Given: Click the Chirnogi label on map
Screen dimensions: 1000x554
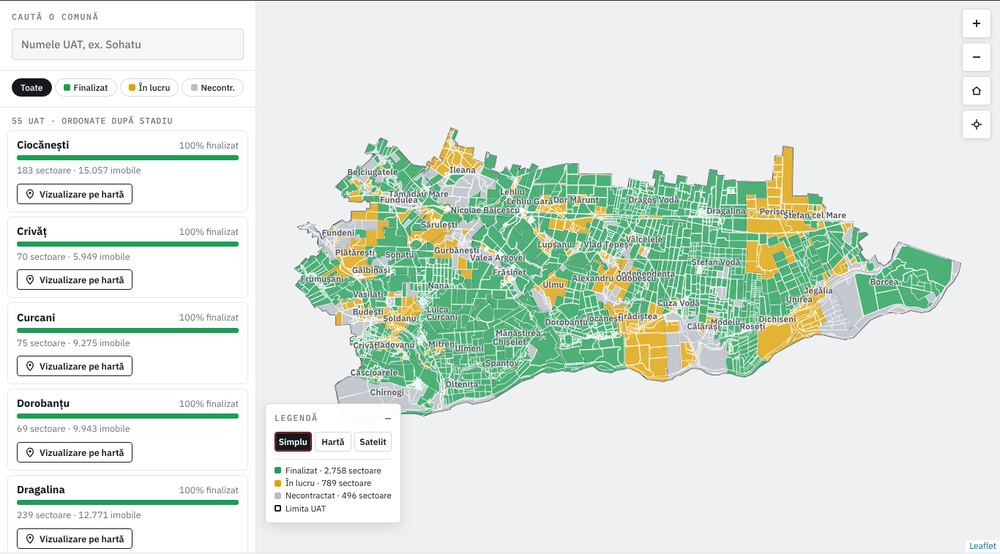Looking at the screenshot, I should (387, 392).
